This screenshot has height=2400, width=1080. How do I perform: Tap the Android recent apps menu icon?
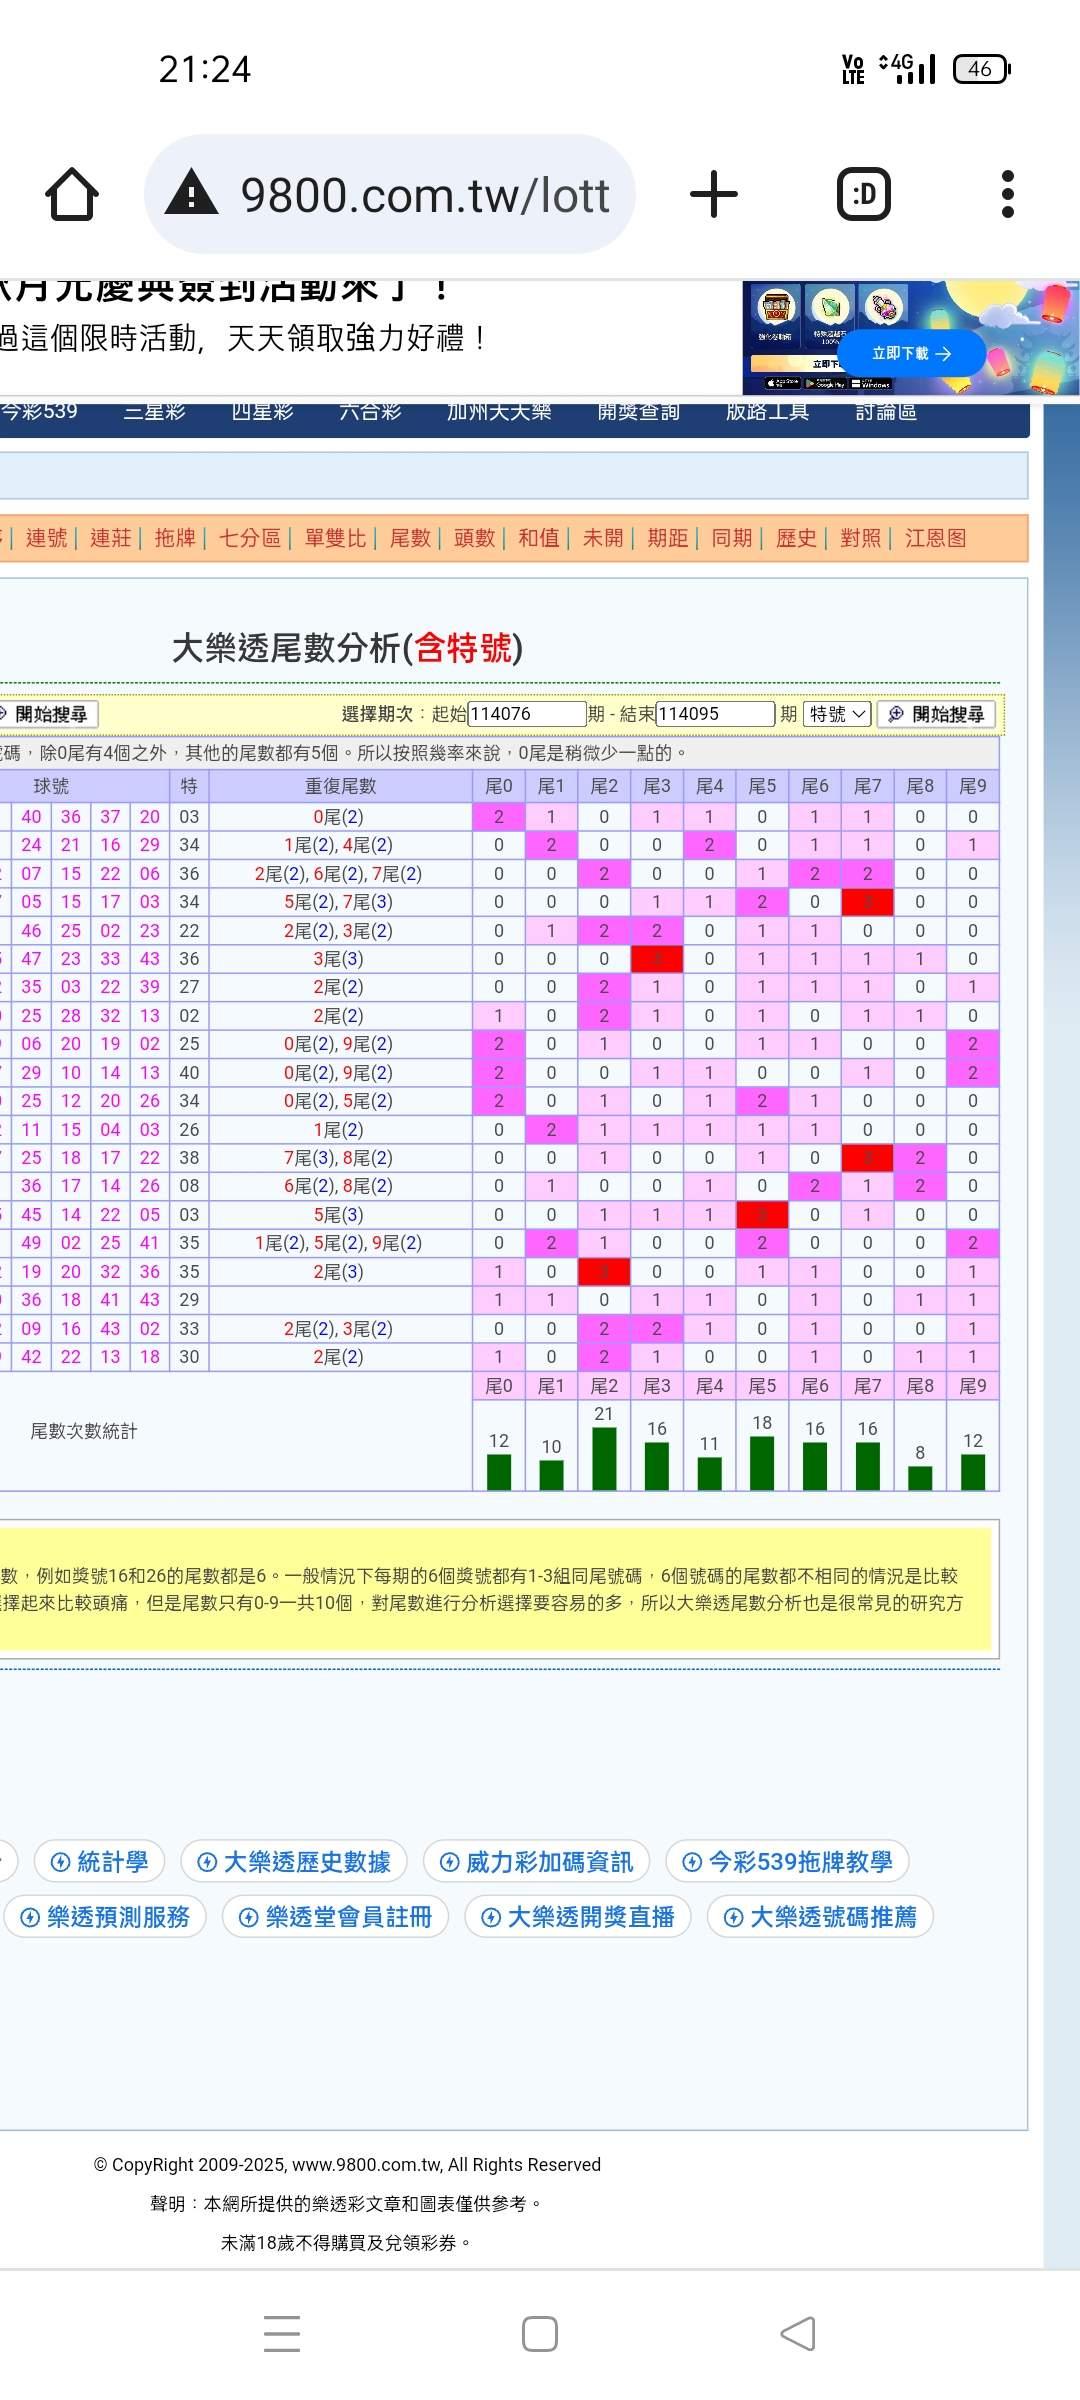pyautogui.click(x=282, y=2334)
